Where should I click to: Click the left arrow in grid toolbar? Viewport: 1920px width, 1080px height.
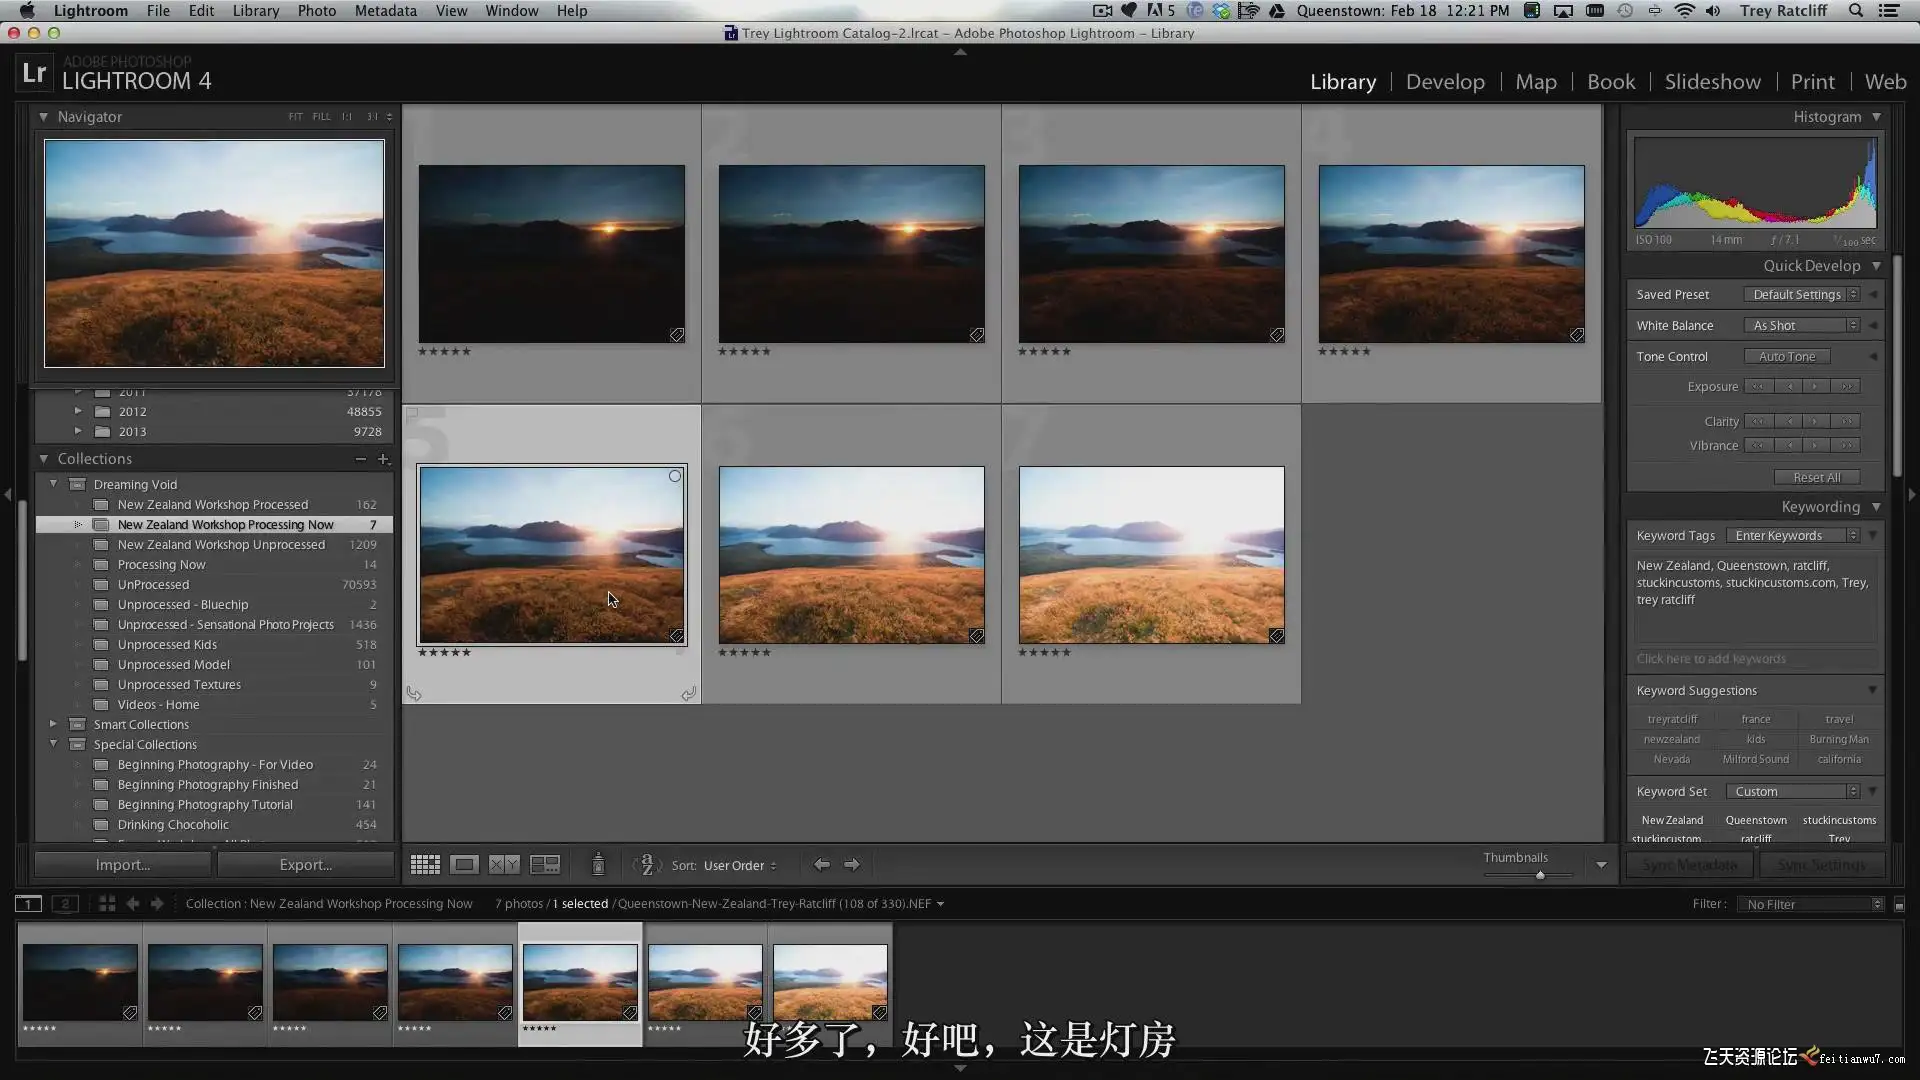[821, 865]
